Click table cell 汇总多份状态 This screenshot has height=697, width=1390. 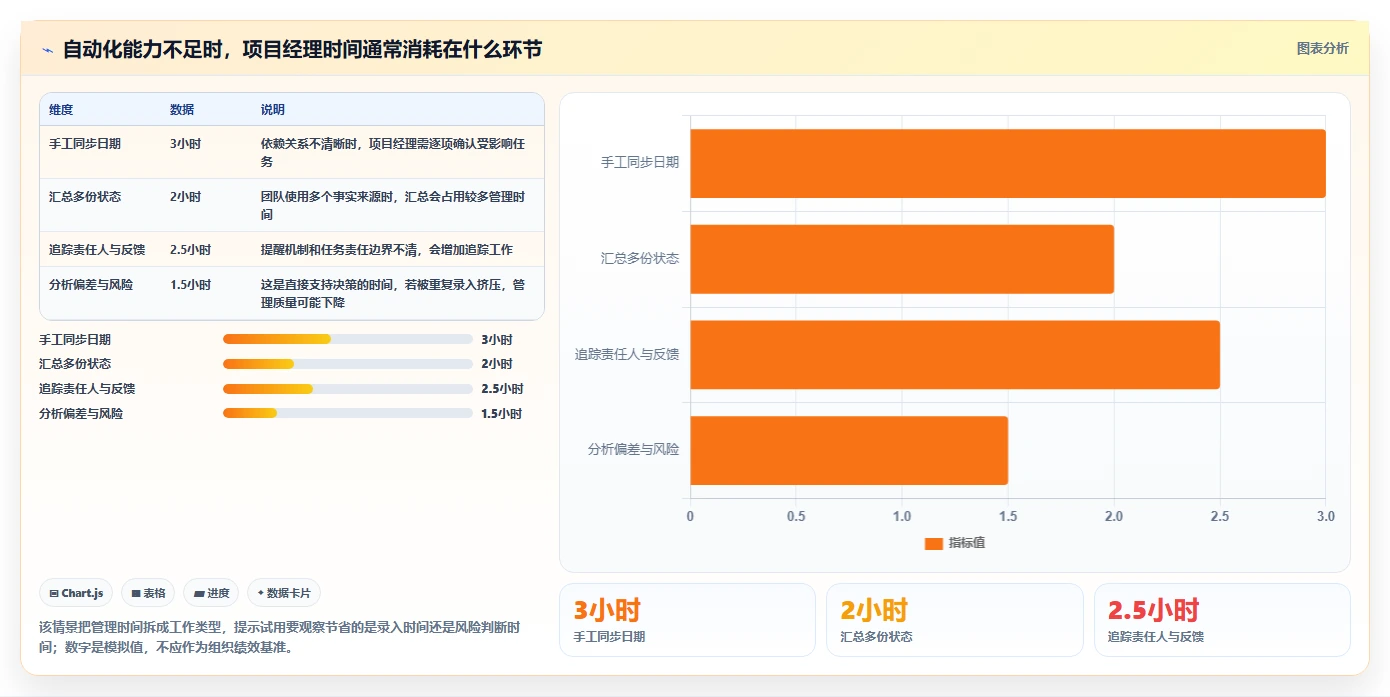click(x=85, y=197)
